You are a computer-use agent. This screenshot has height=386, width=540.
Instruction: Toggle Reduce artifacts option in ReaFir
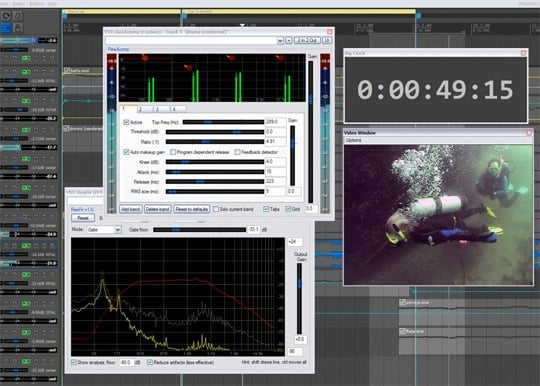point(149,362)
